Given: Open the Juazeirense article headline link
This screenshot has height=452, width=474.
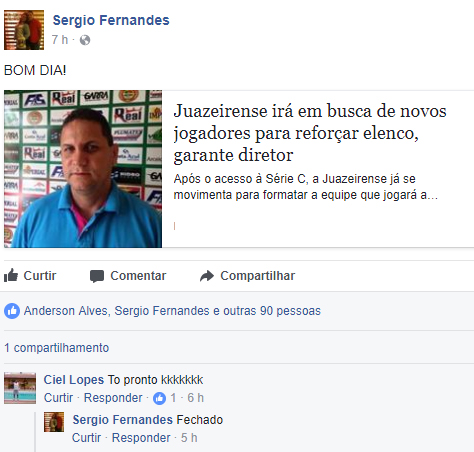Looking at the screenshot, I should point(310,133).
